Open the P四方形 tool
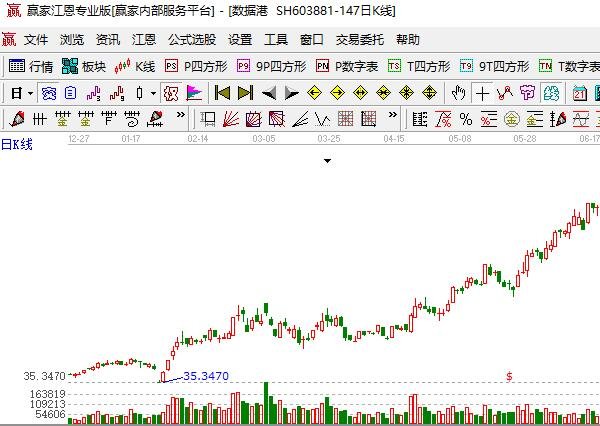The height and width of the screenshot is (426, 600). [x=196, y=66]
